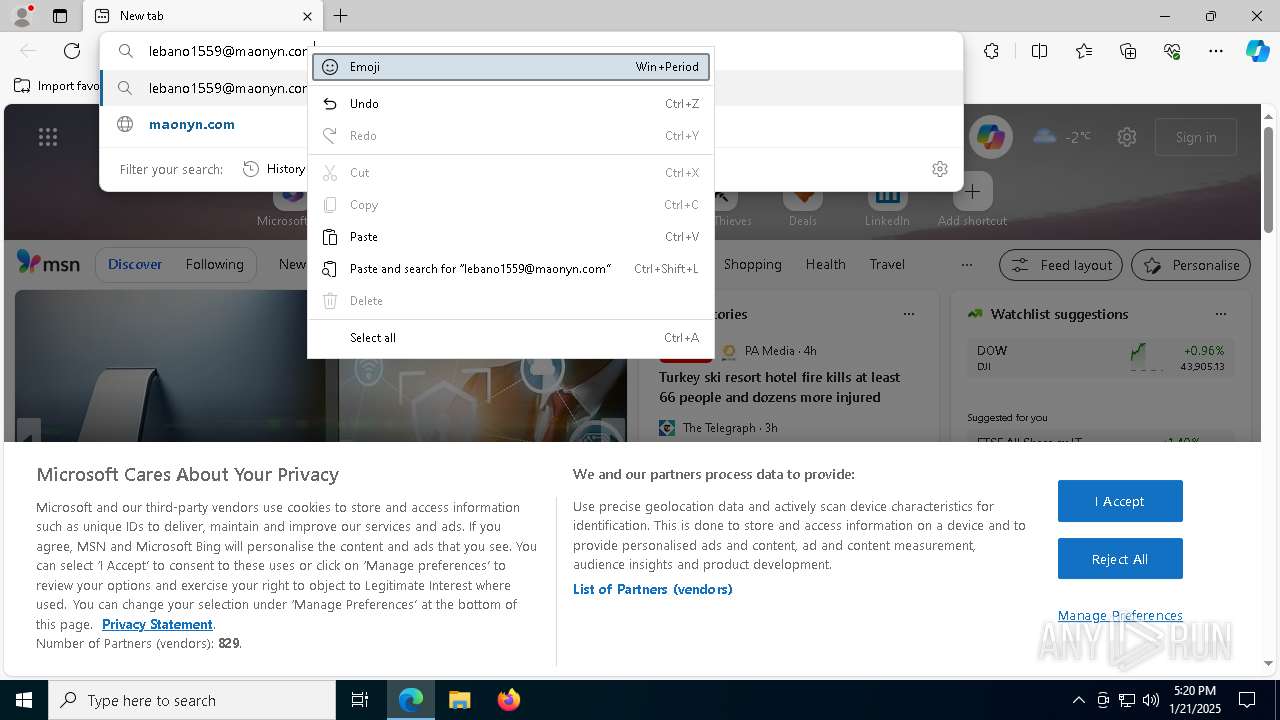Open the taskbar clock and date

click(1195, 700)
